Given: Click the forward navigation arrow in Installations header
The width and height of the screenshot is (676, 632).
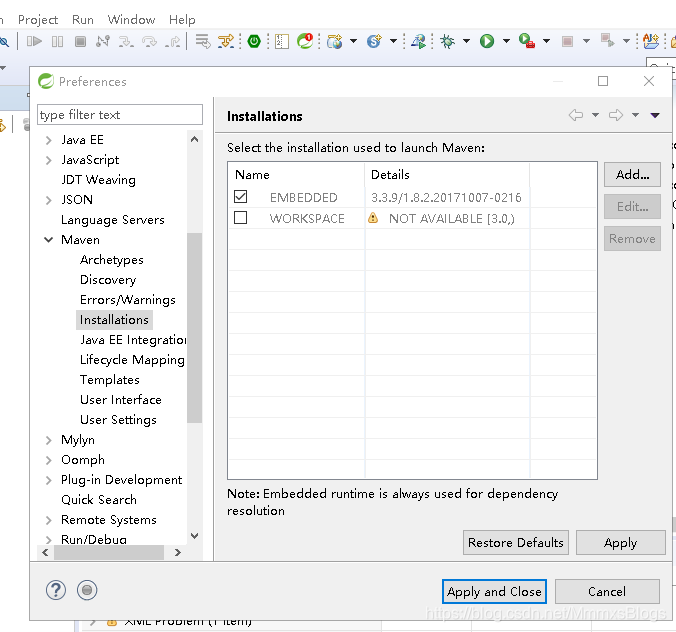Looking at the screenshot, I should (616, 115).
